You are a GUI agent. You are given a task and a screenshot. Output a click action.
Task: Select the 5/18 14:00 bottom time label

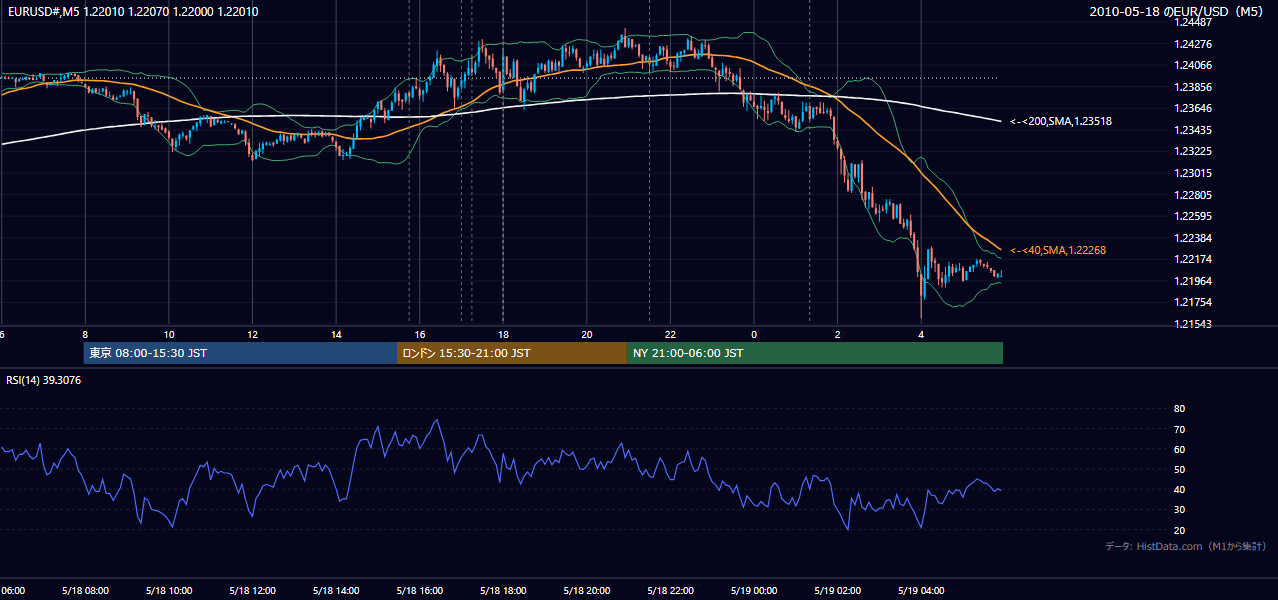tap(336, 590)
